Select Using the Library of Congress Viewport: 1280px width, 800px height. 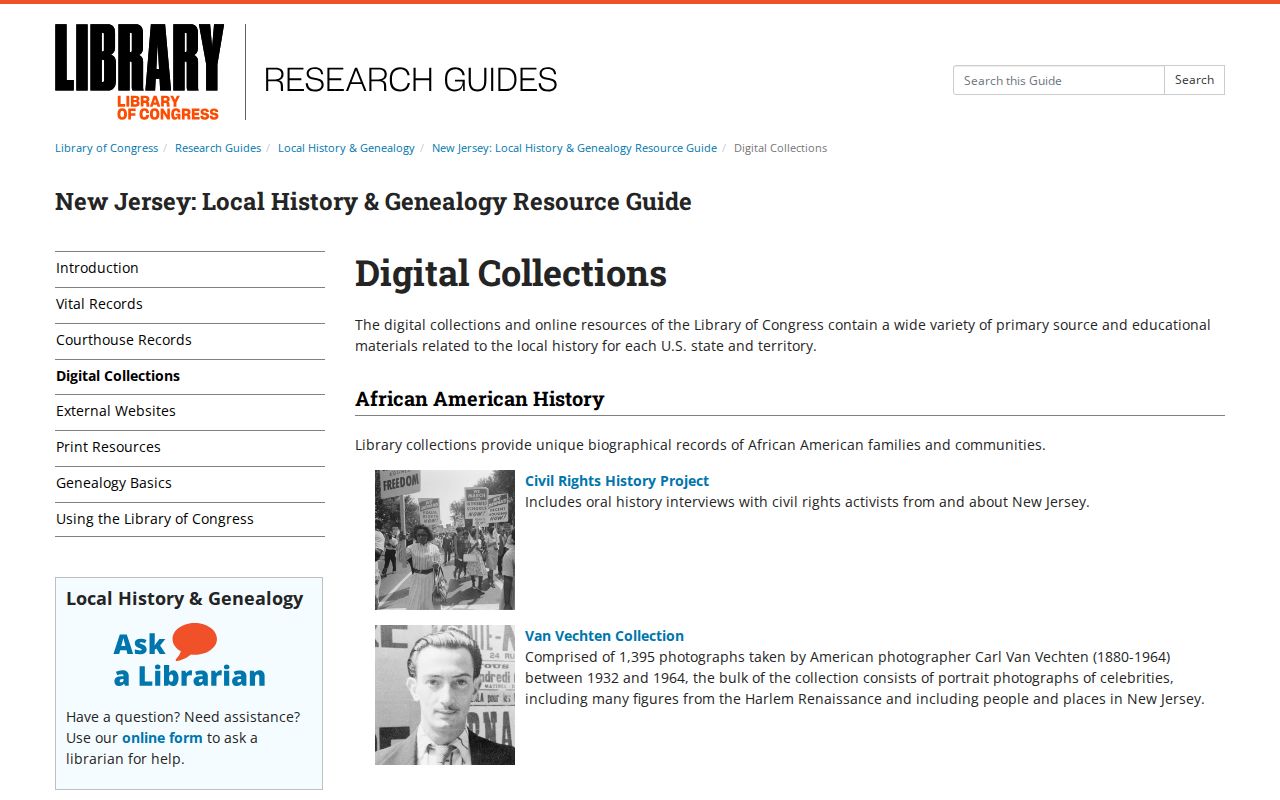pyautogui.click(x=190, y=519)
